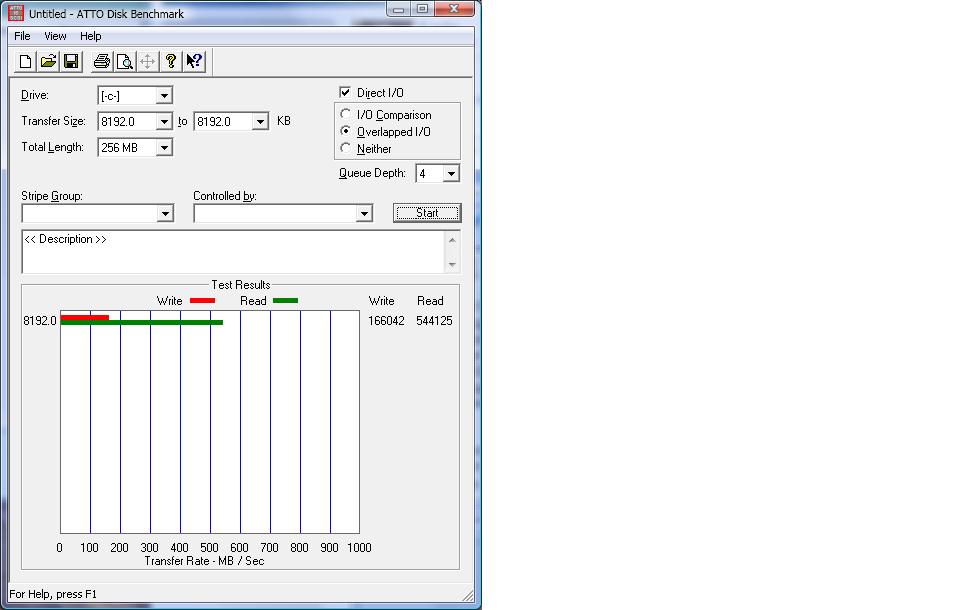Click the yellow question mark About icon
The image size is (960, 610).
point(171,61)
